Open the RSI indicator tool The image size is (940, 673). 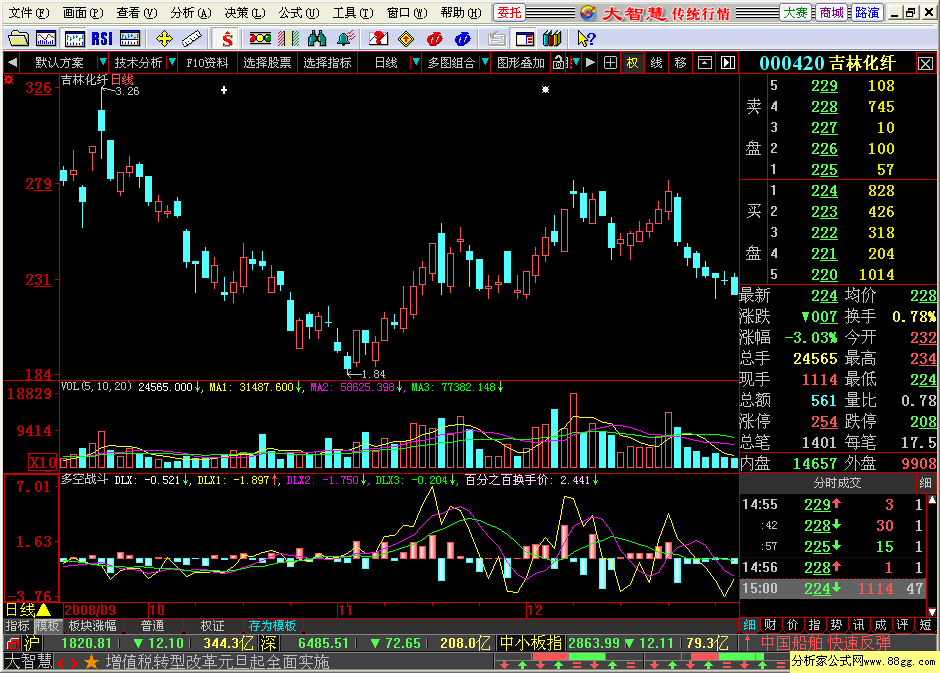[x=102, y=39]
